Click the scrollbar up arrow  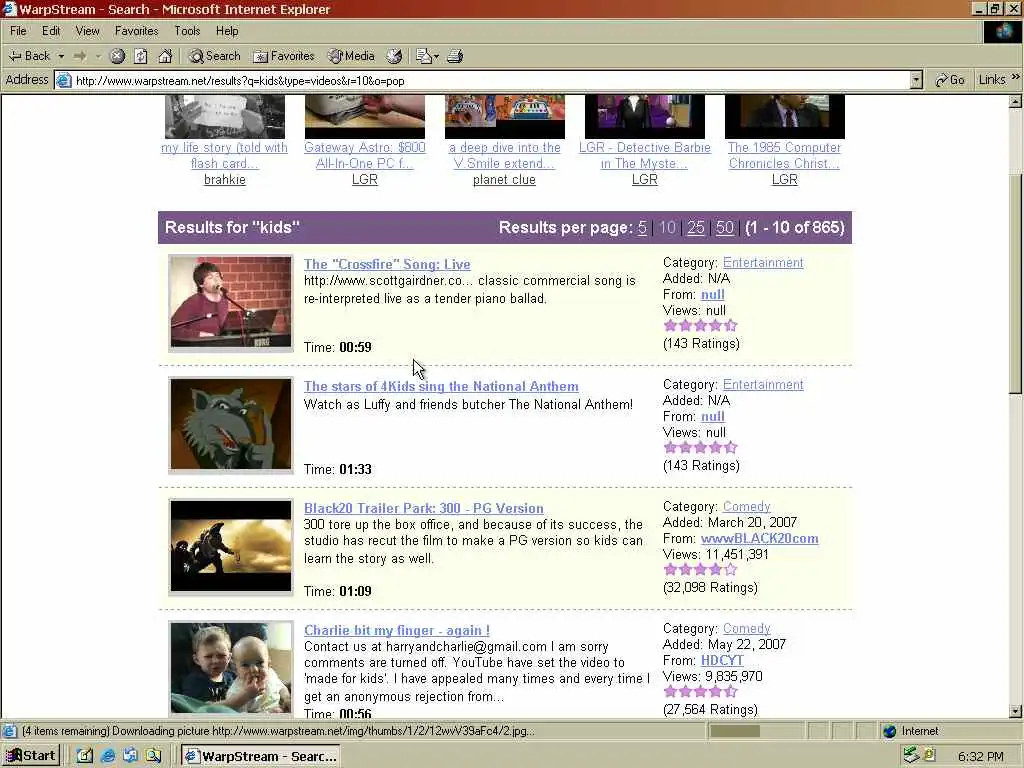(x=1016, y=101)
